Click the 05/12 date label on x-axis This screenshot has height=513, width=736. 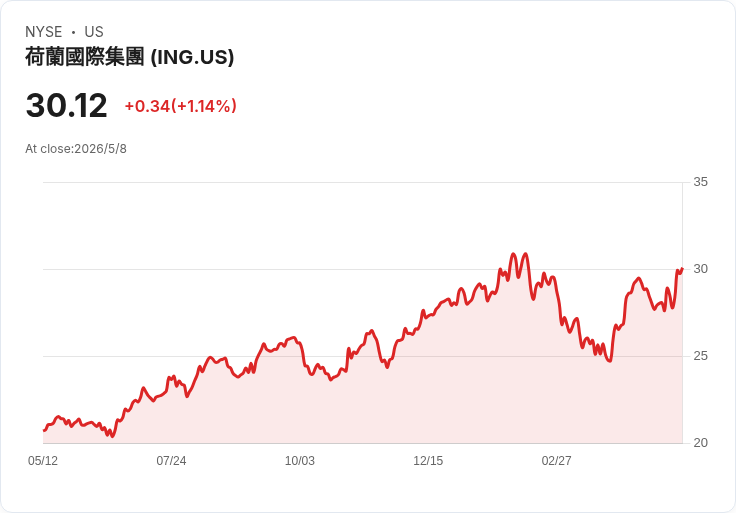[43, 461]
